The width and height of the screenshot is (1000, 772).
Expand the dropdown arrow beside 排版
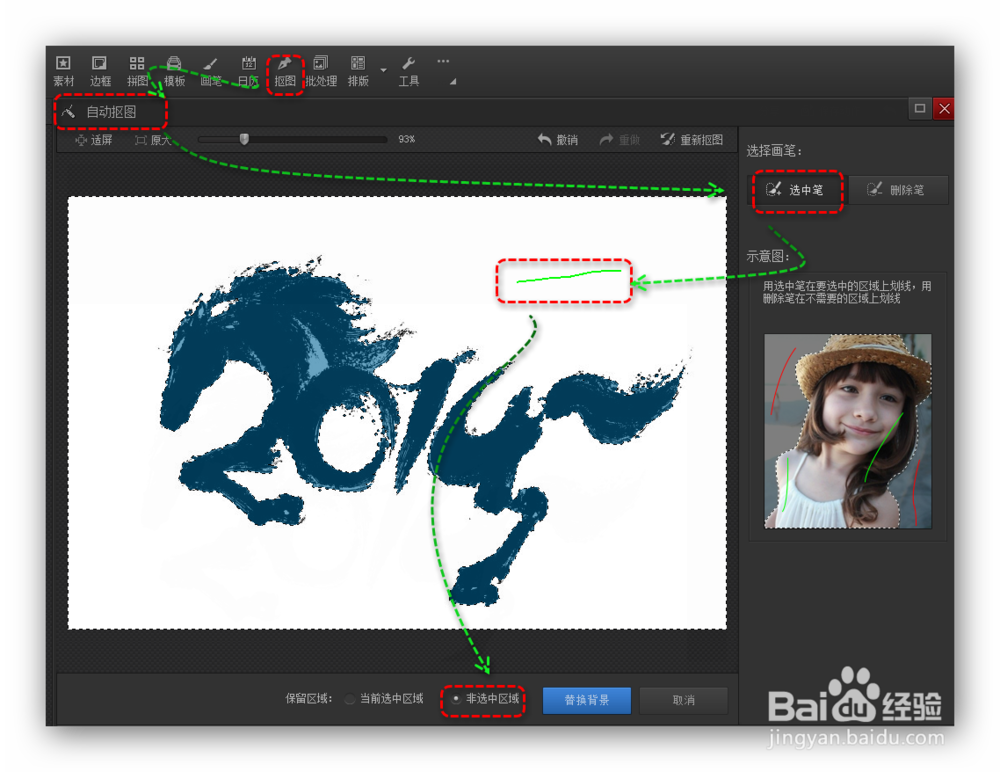click(383, 70)
